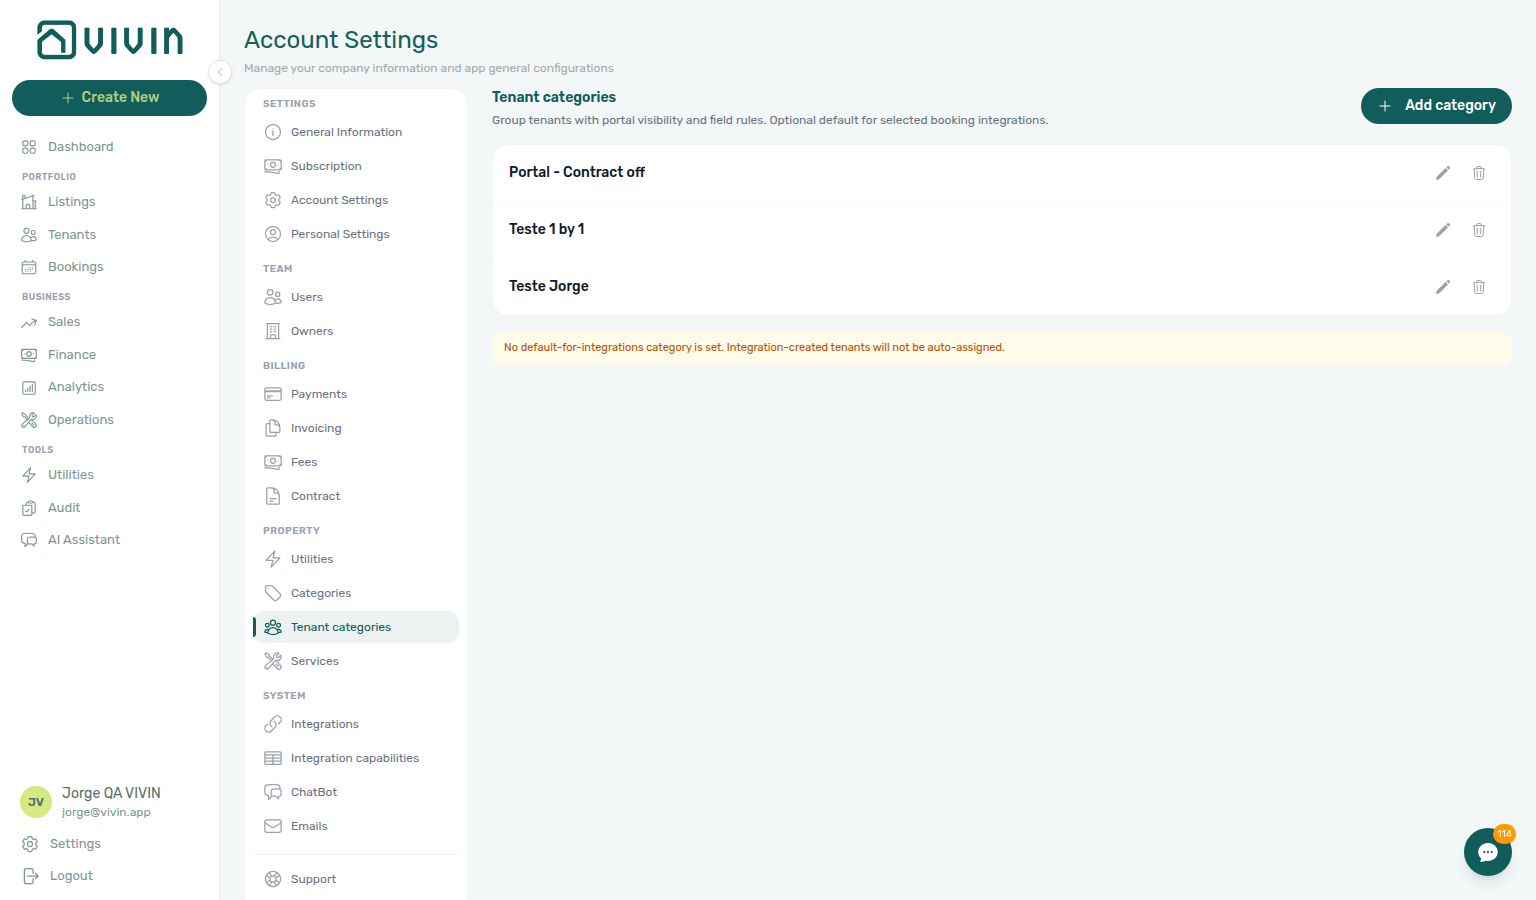Click the jorge@vivin.app email text
Screen dimensions: 1536x900
coord(106,812)
